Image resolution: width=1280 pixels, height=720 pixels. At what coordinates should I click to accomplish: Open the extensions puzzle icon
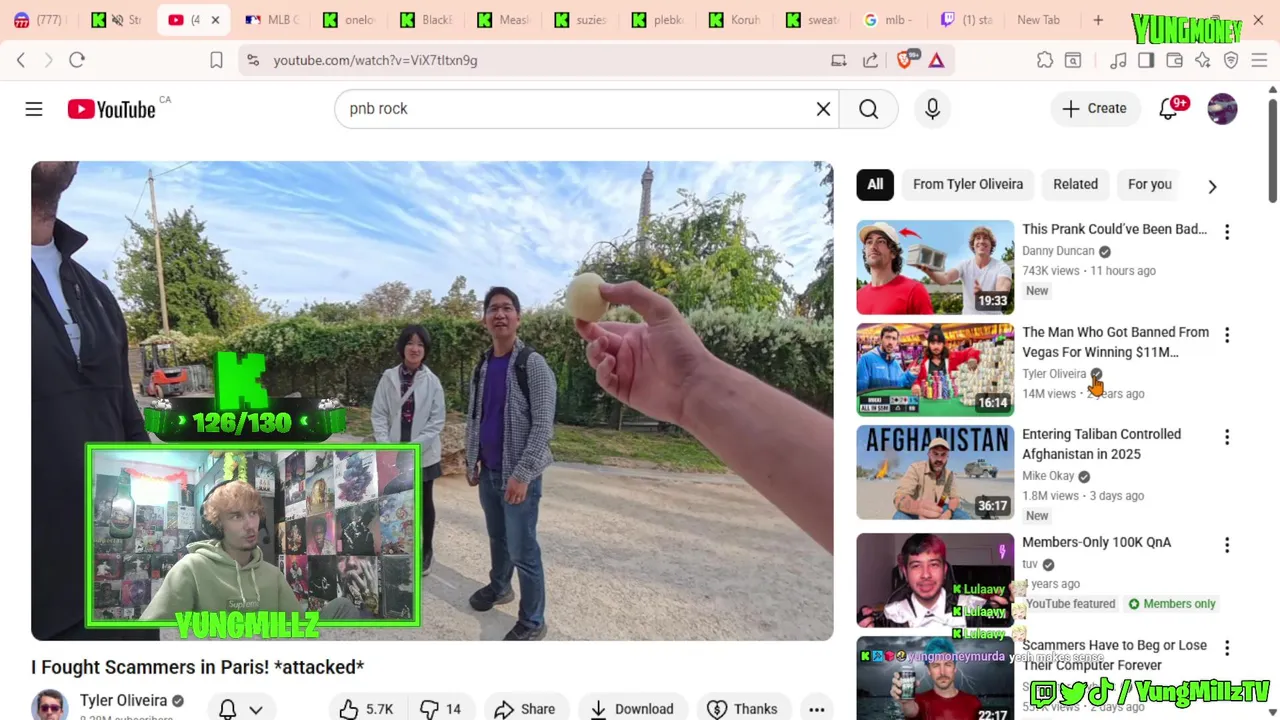point(1045,60)
